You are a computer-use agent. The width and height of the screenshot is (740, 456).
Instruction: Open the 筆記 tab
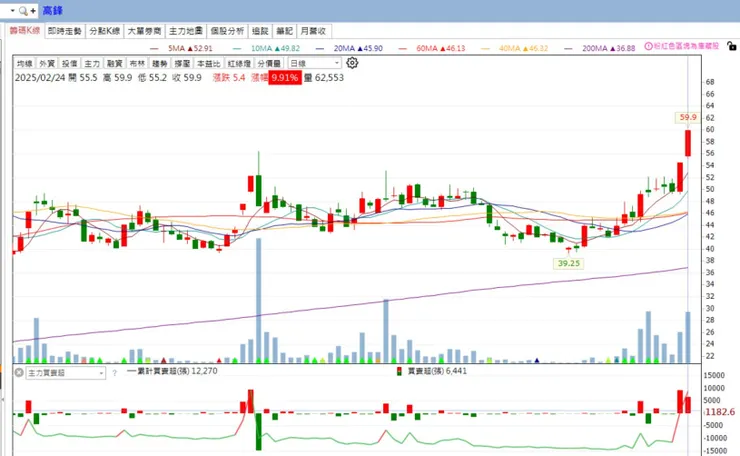click(285, 31)
